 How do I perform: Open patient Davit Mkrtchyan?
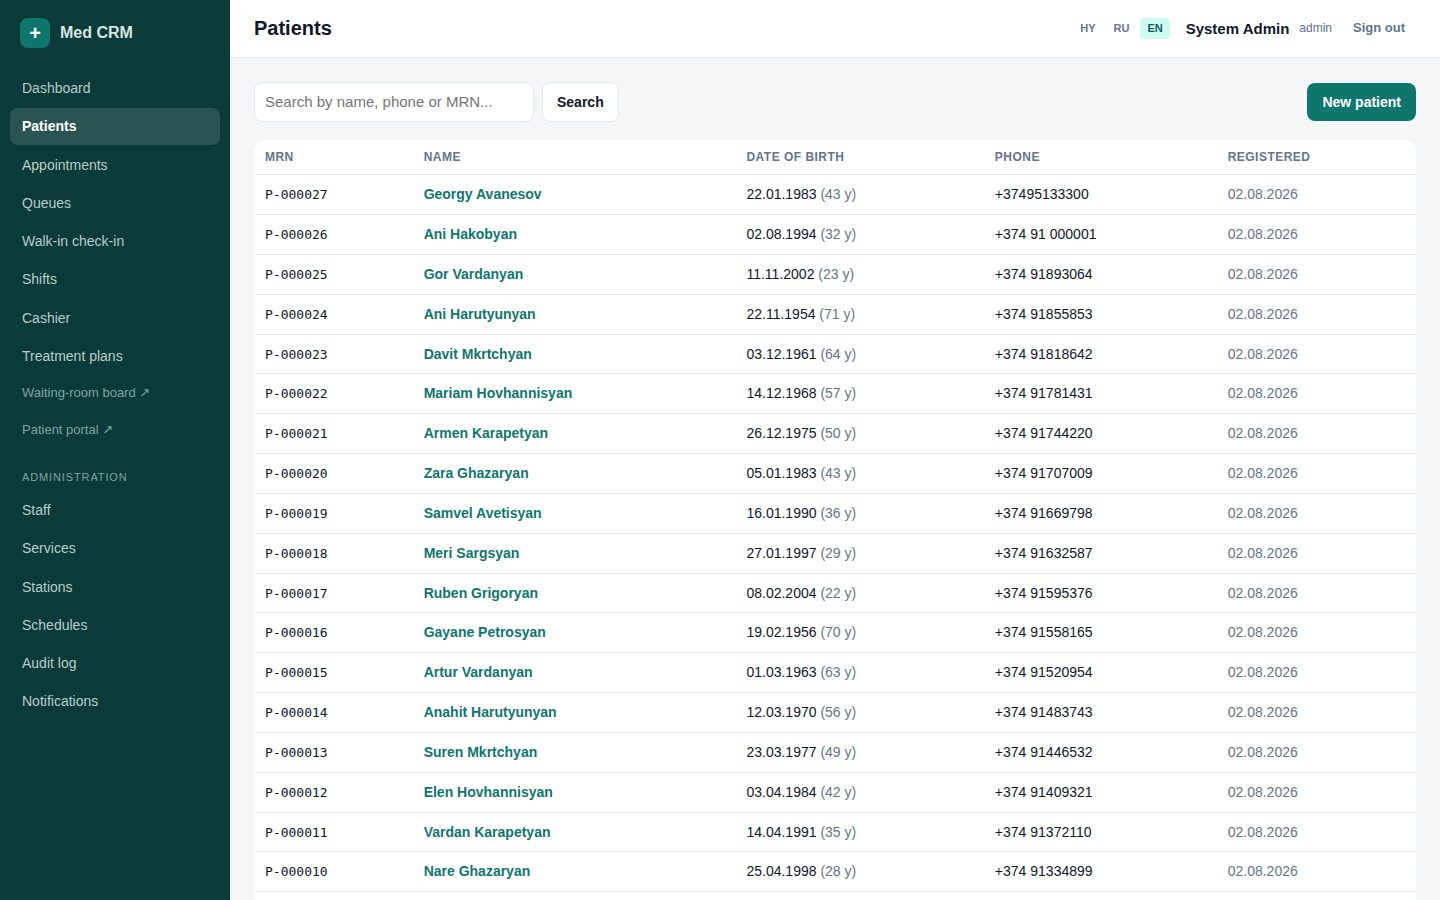477,354
